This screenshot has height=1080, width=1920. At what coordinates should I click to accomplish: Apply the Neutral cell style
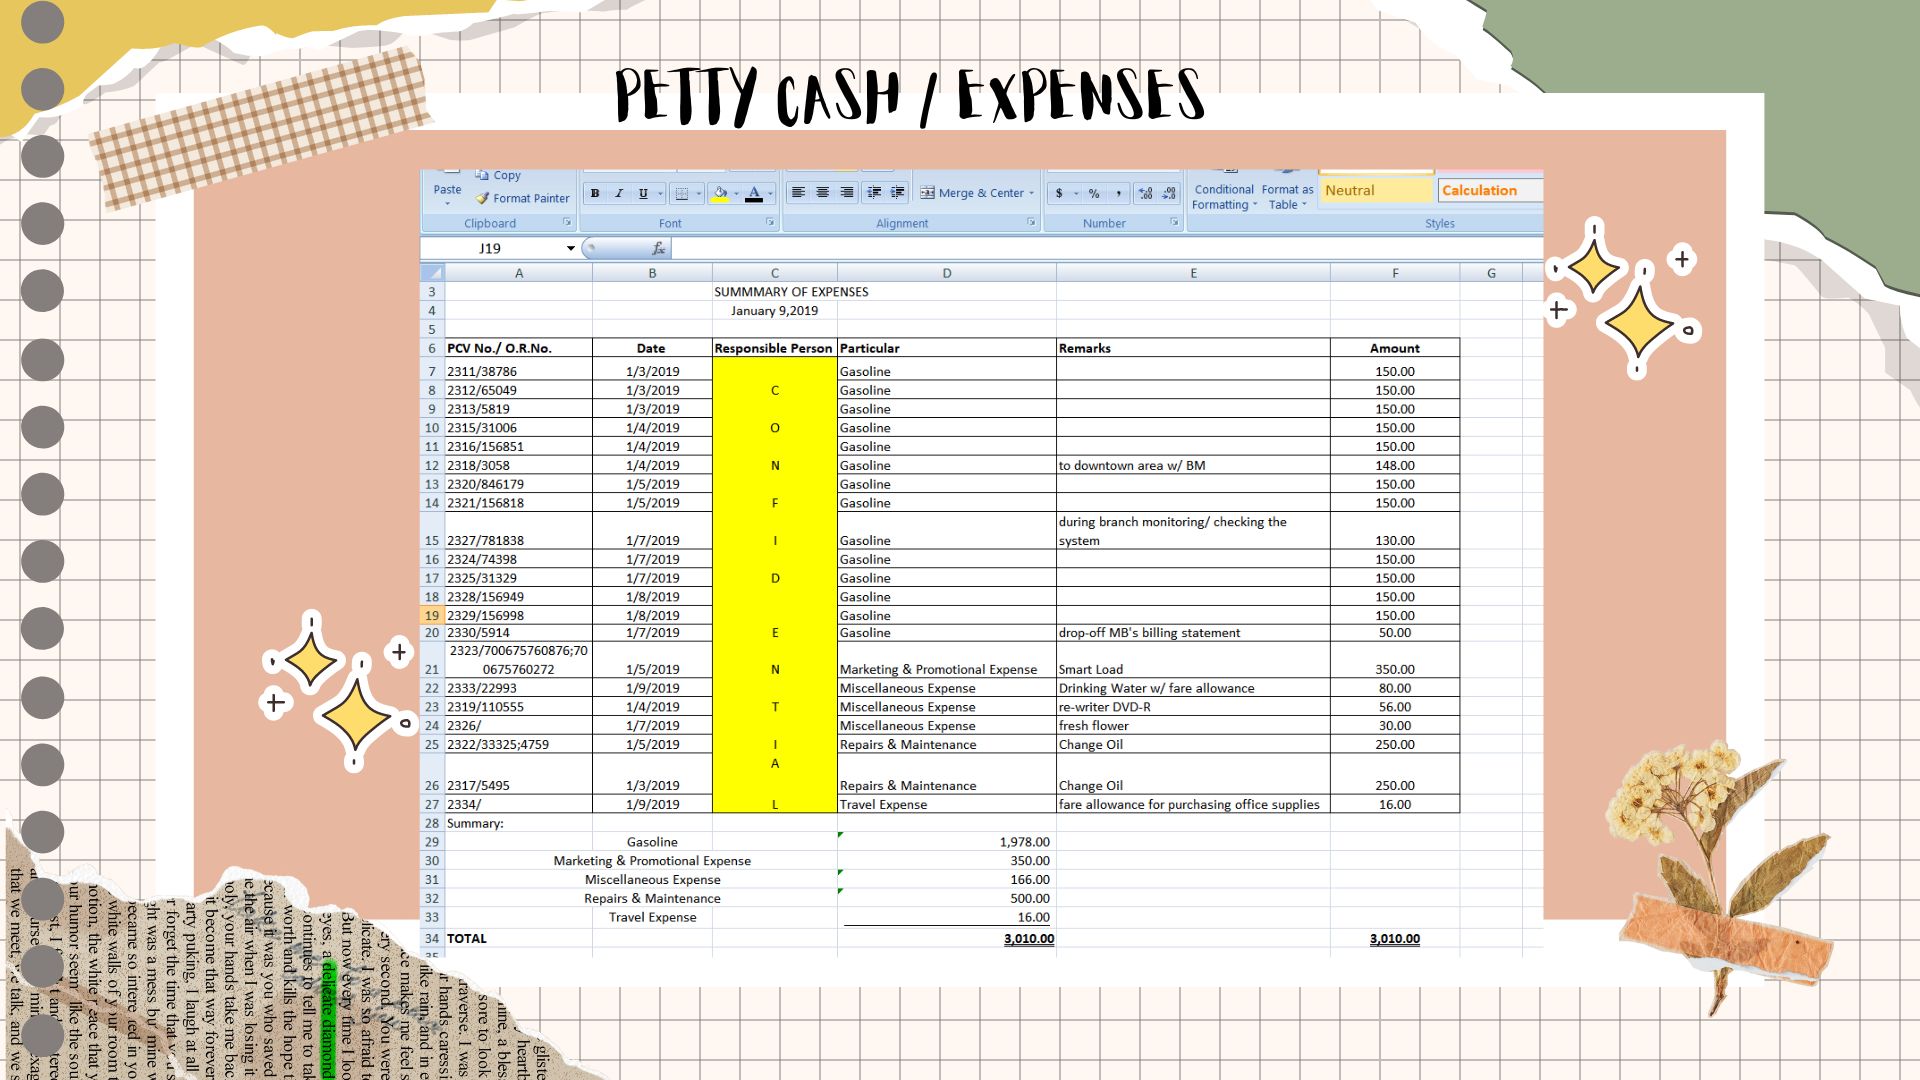point(1376,190)
